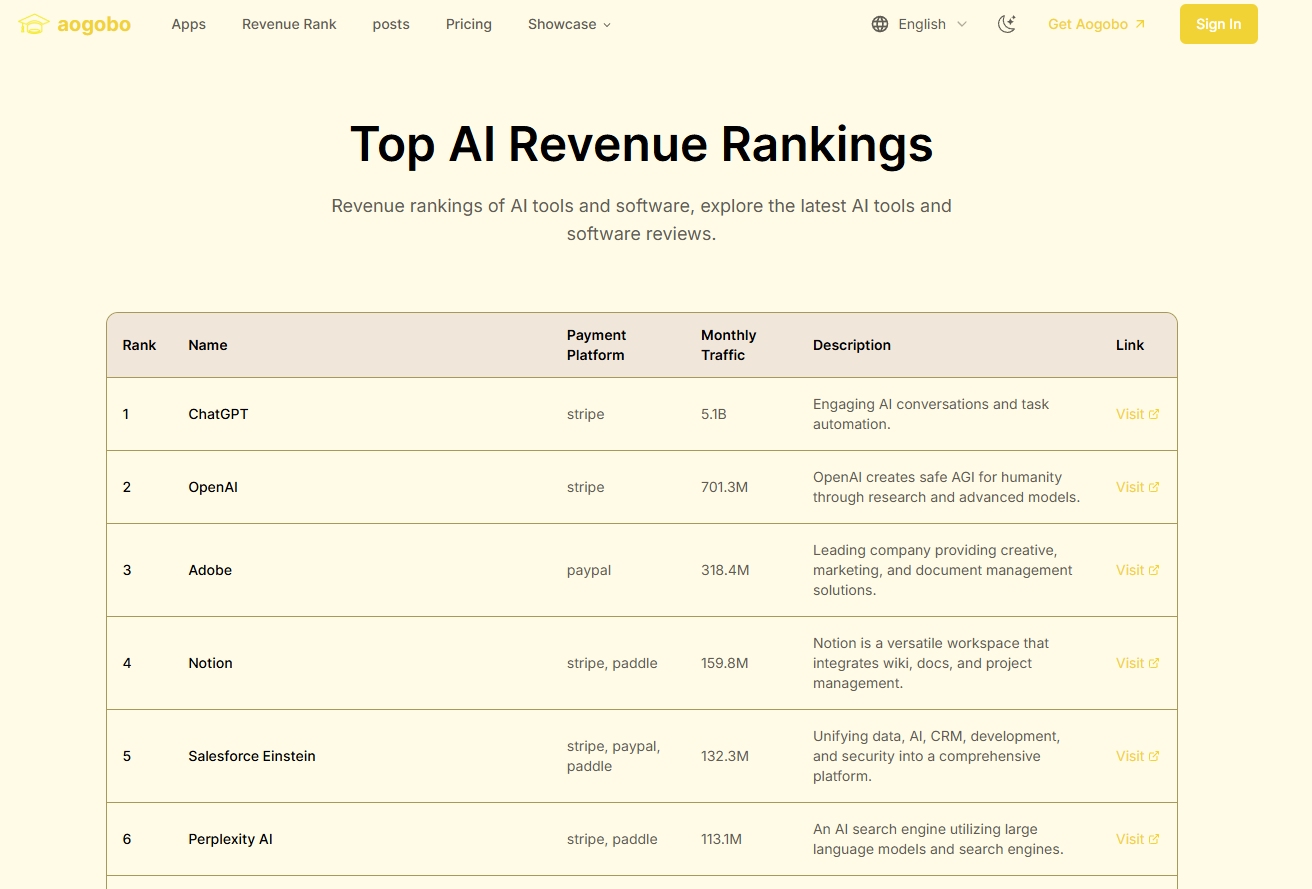Click the 701.3M traffic value

point(725,487)
